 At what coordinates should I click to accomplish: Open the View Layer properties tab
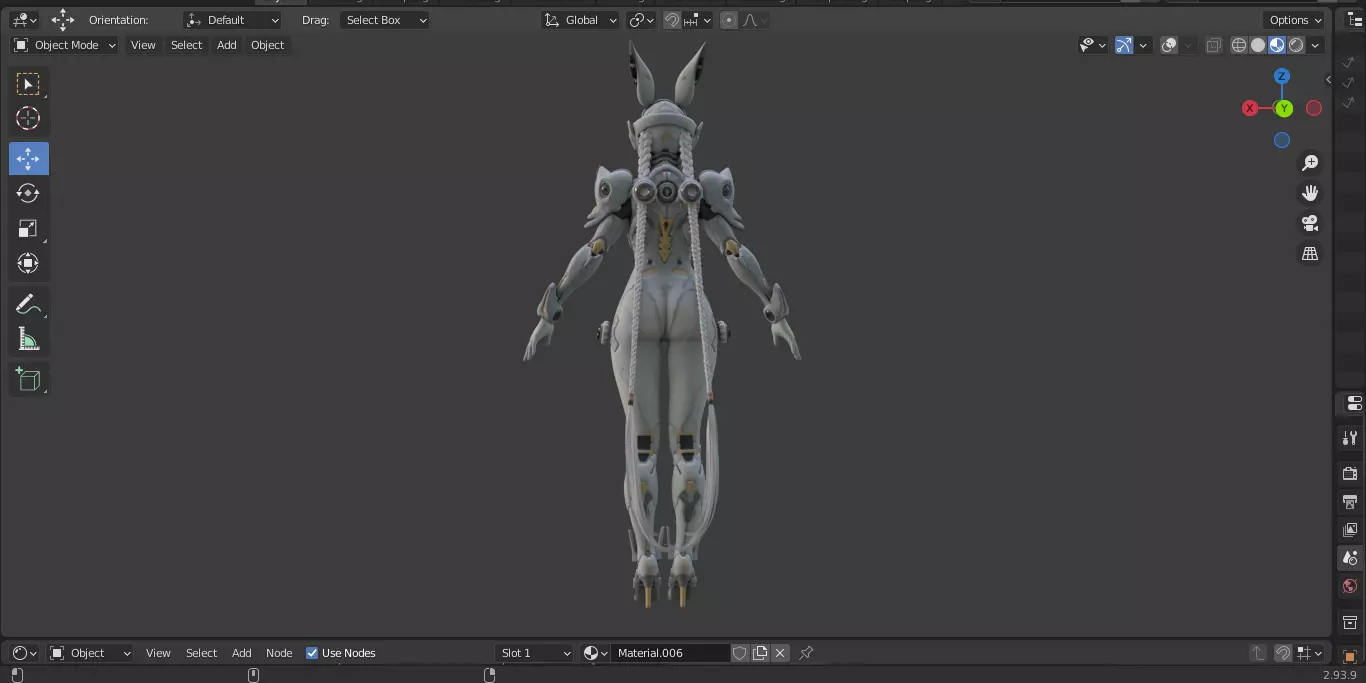(x=1350, y=529)
